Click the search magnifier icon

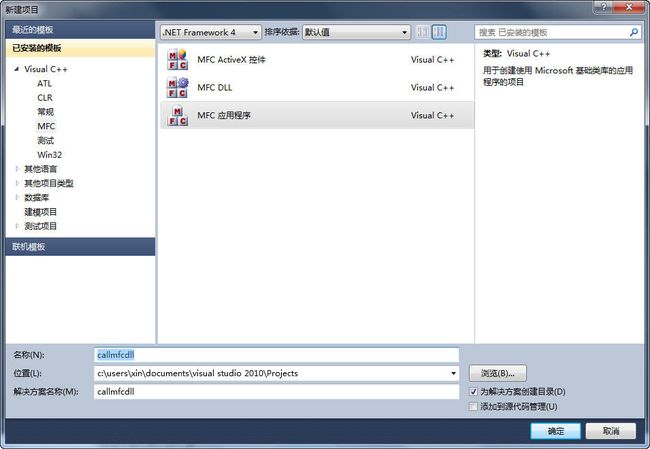pos(634,32)
